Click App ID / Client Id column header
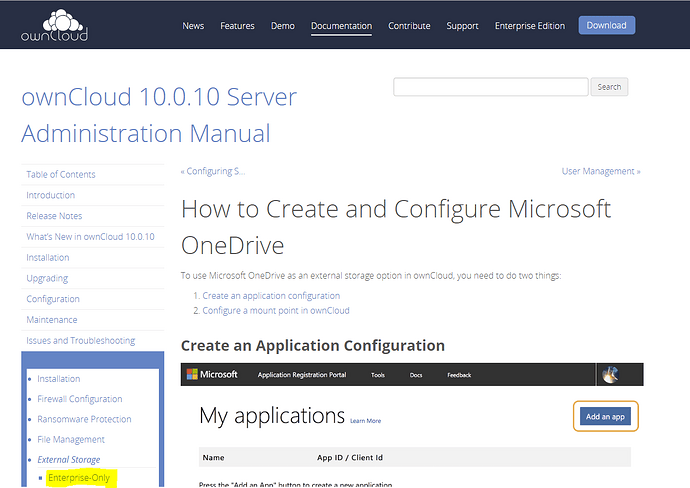This screenshot has height=488, width=690. click(x=350, y=458)
